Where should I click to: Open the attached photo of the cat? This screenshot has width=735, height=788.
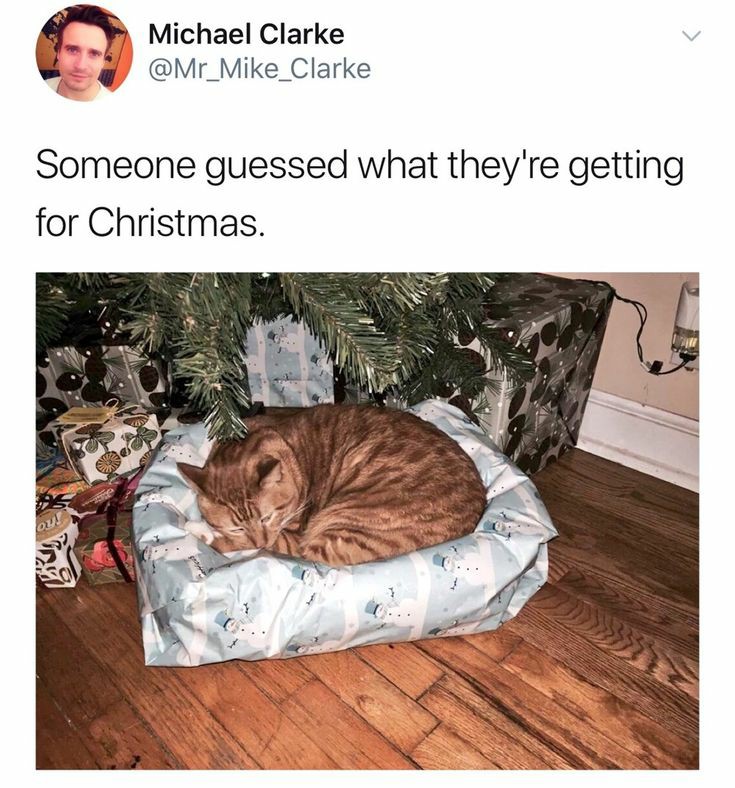(x=367, y=521)
